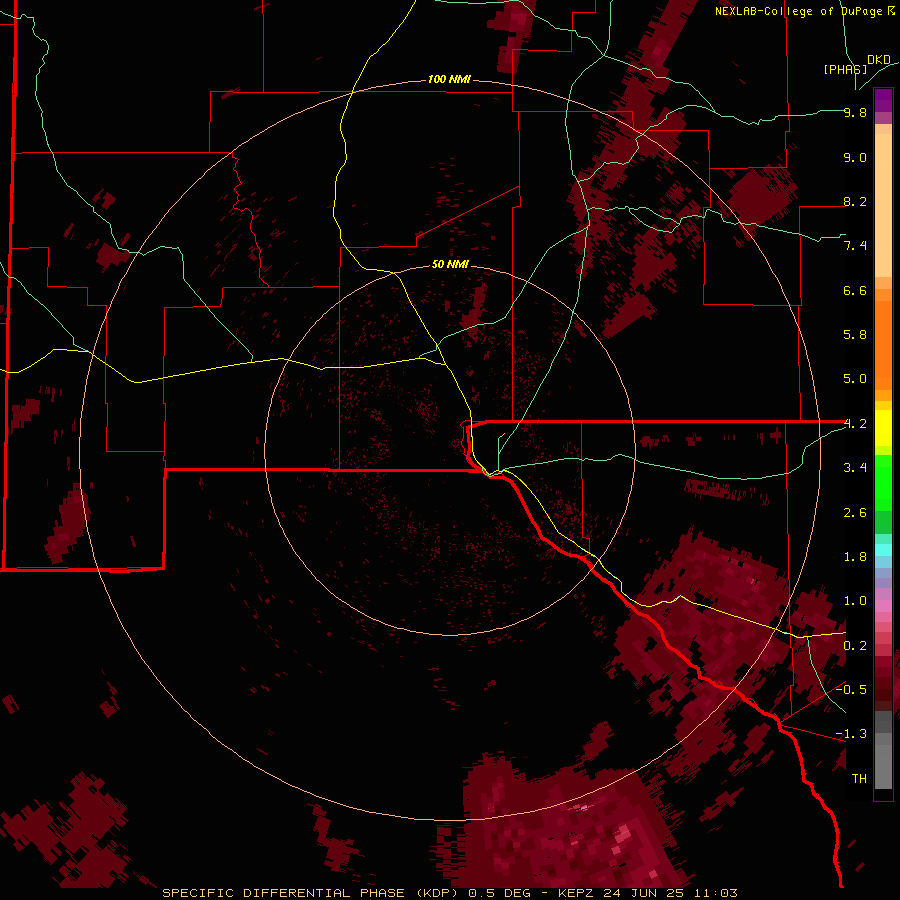Click the [PHAS] label near the color scale
This screenshot has width=900, height=900.
(845, 69)
